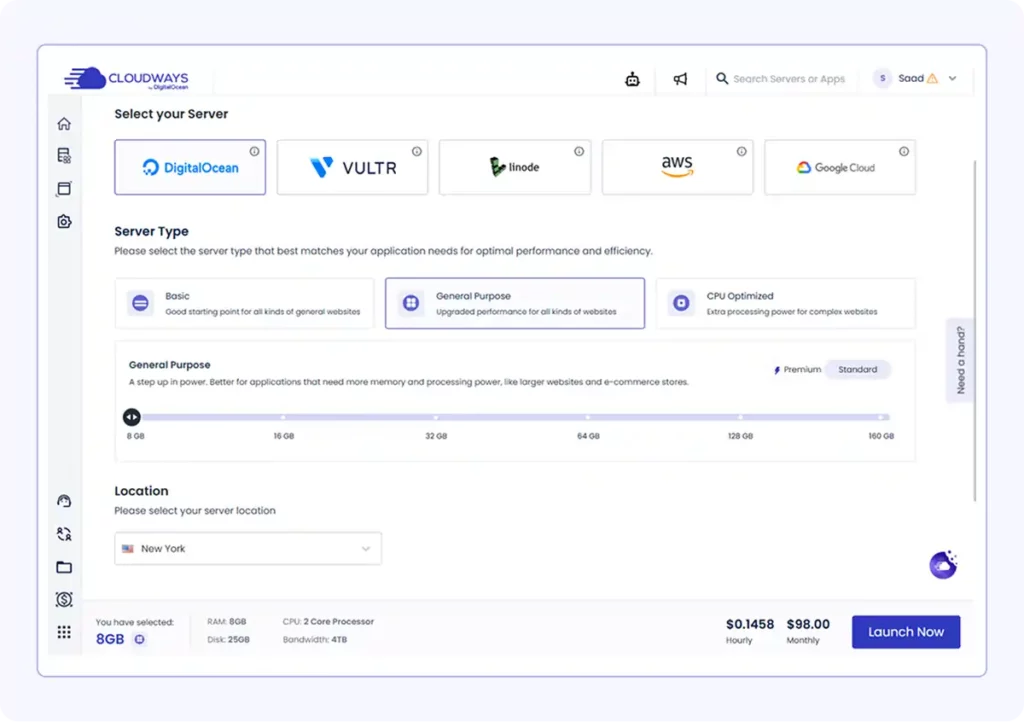Expand the Saad account menu chevron
Screen dimensions: 1024x722
(x=951, y=78)
